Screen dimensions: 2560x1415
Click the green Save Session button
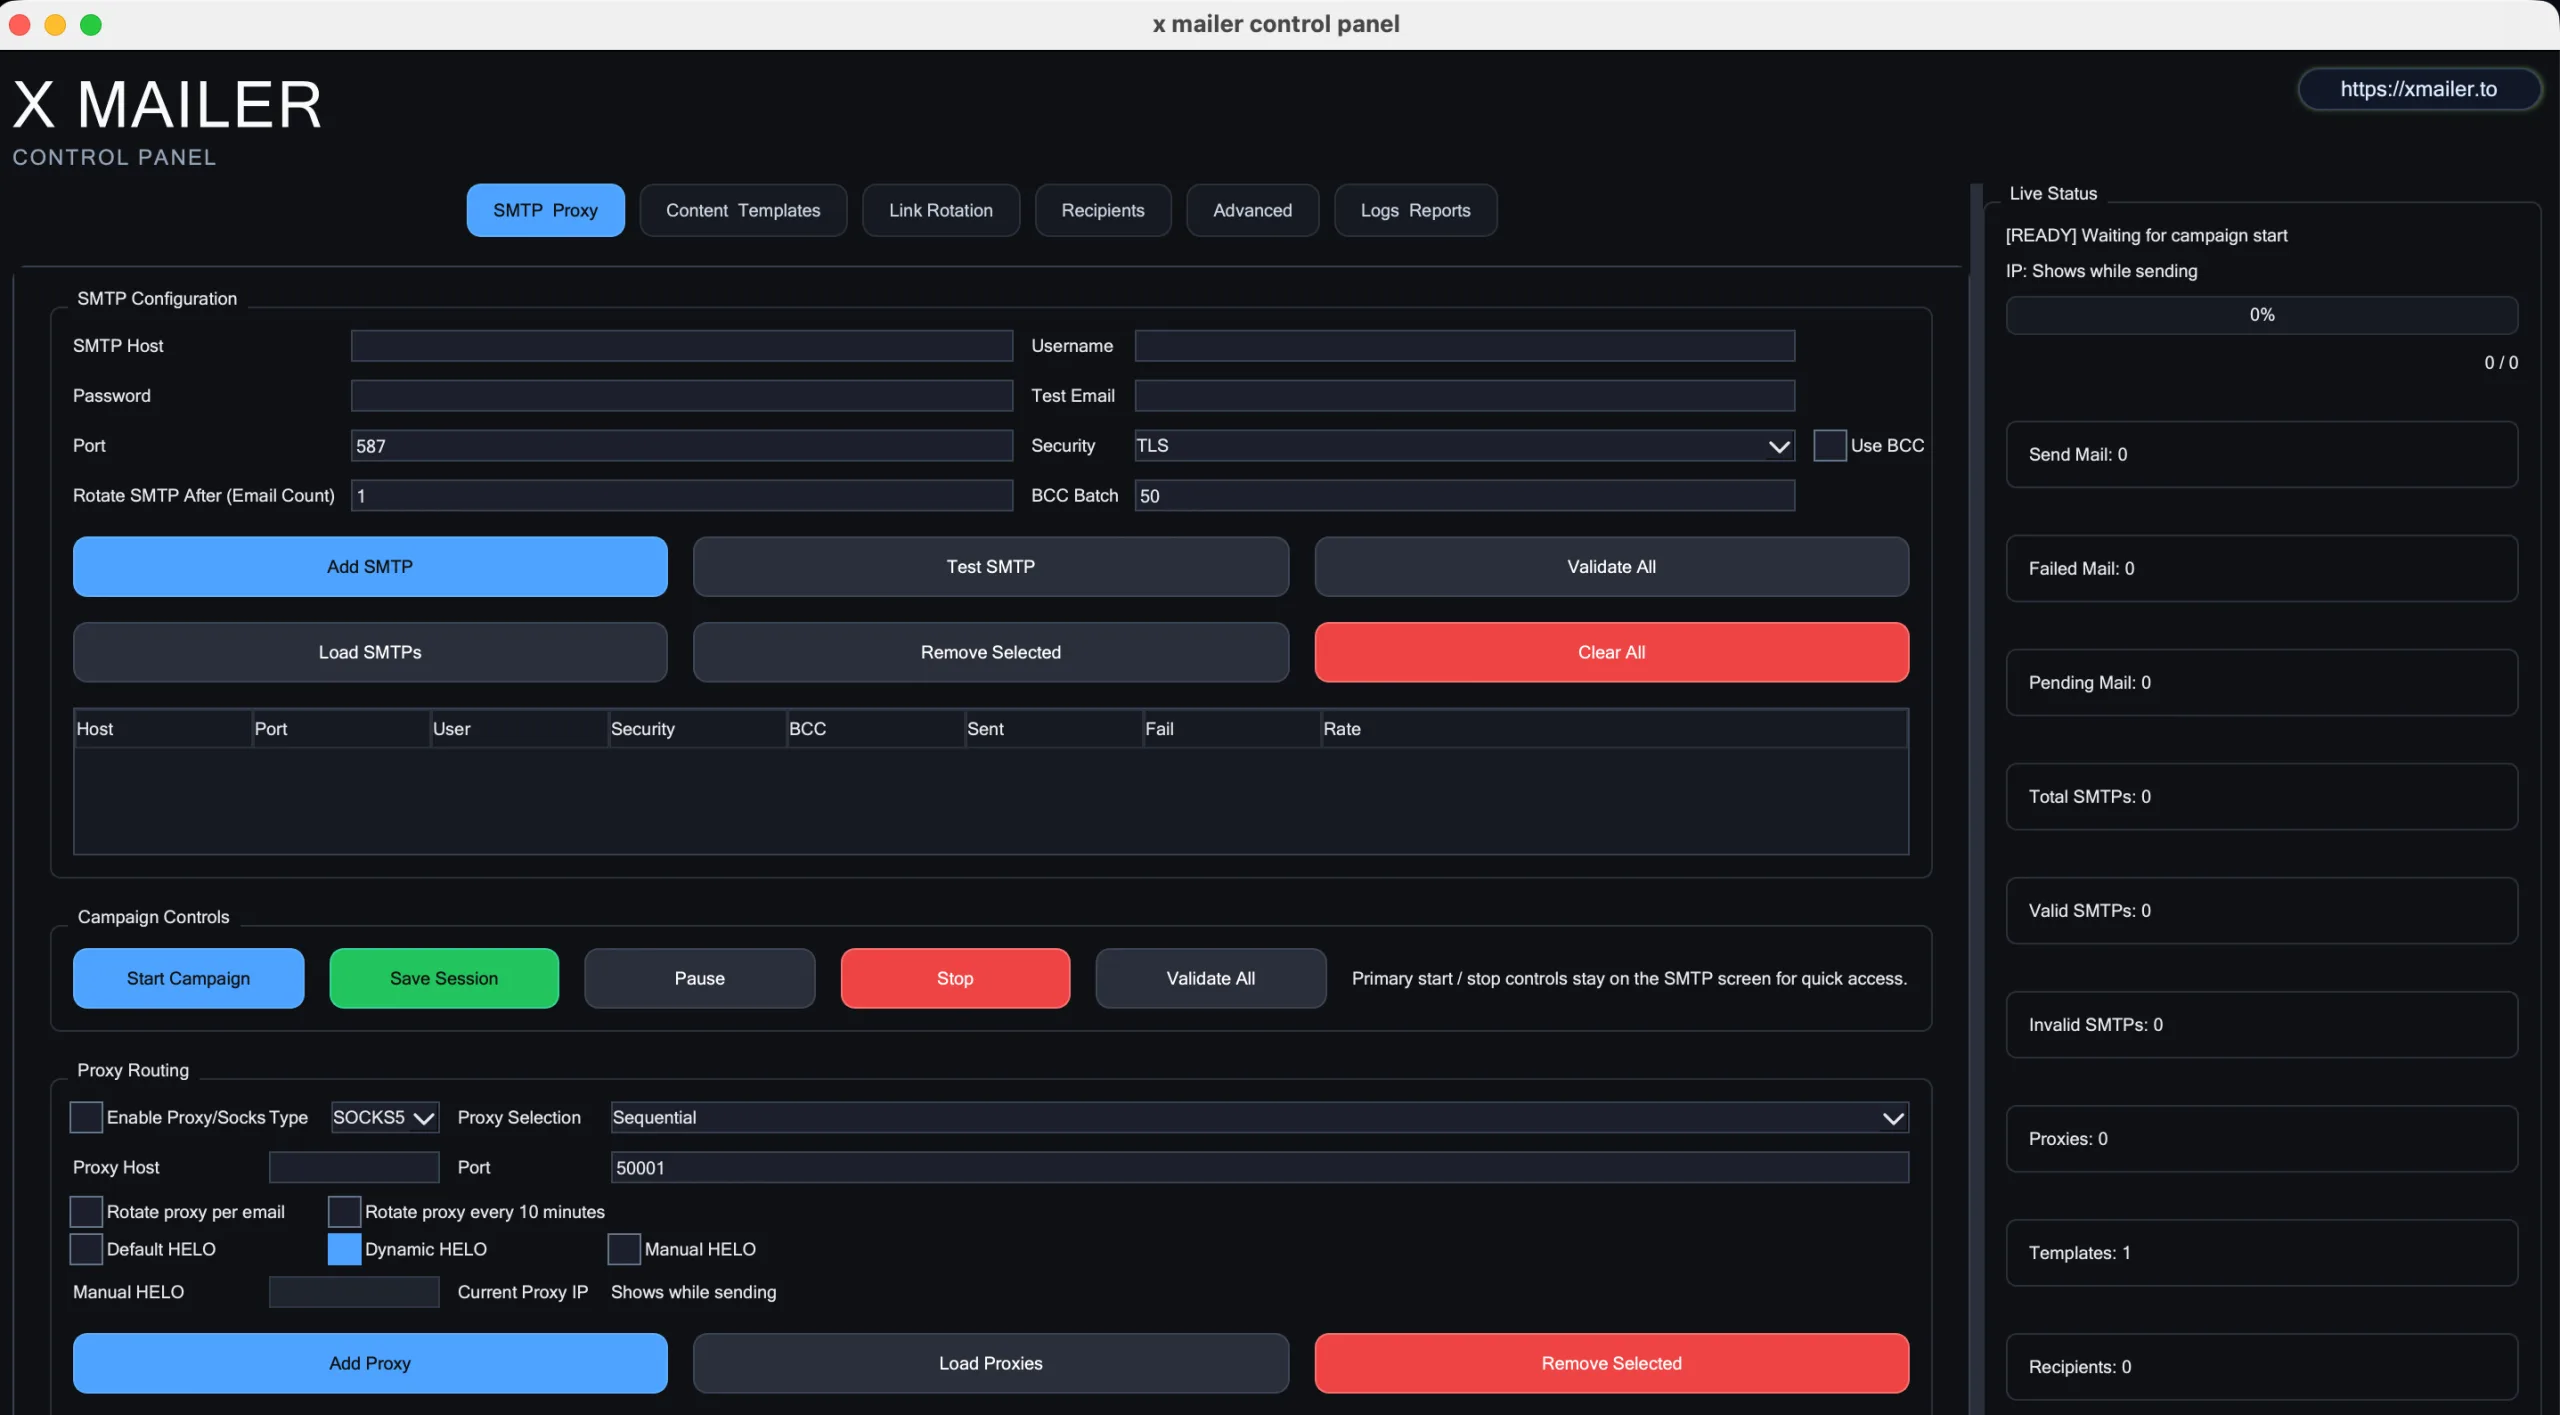click(x=444, y=979)
